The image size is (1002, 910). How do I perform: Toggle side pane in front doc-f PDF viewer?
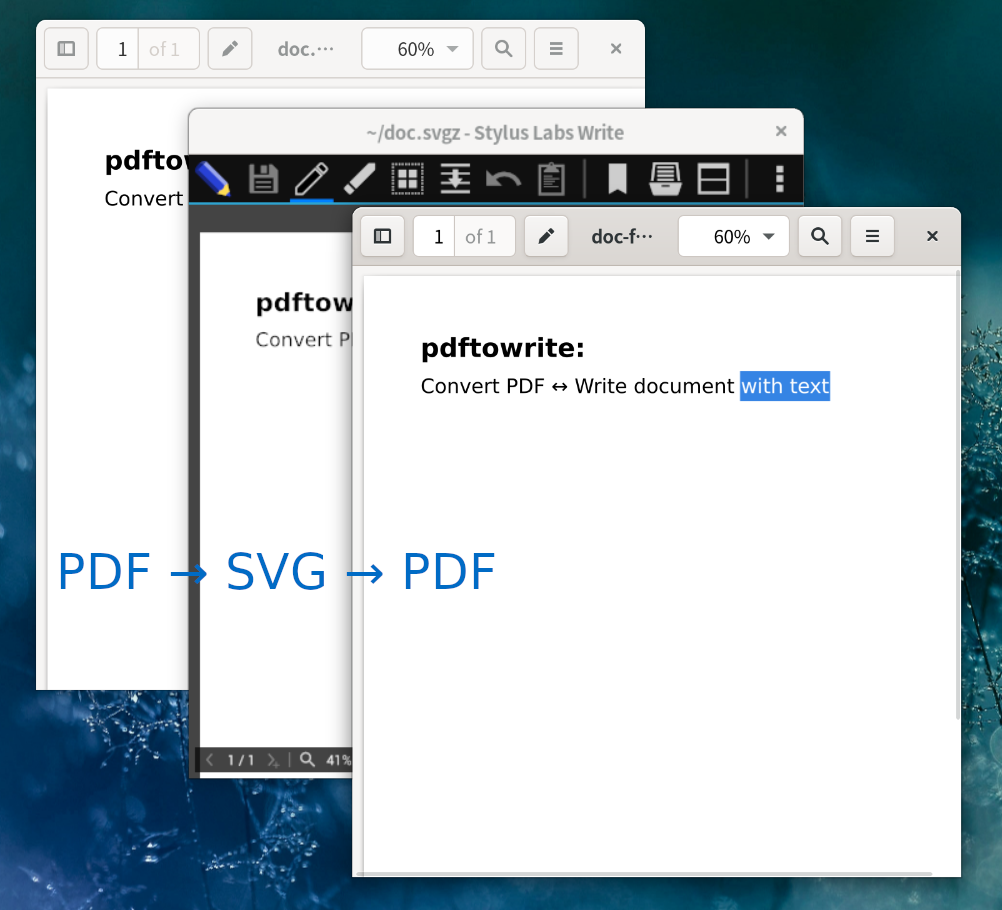pyautogui.click(x=382, y=236)
